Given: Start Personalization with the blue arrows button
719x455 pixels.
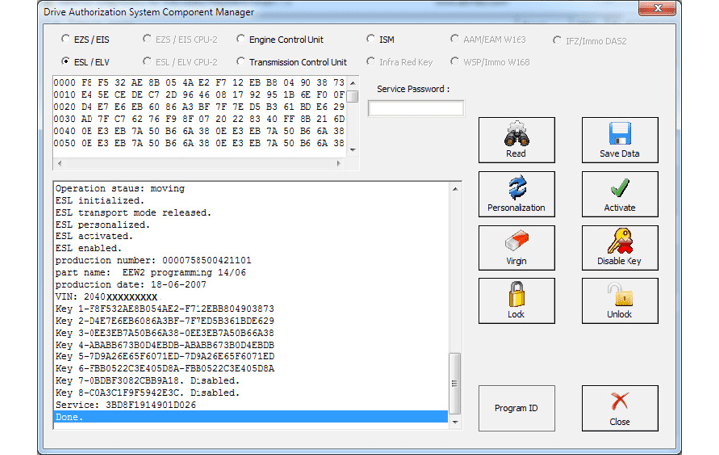Looking at the screenshot, I should click(516, 194).
